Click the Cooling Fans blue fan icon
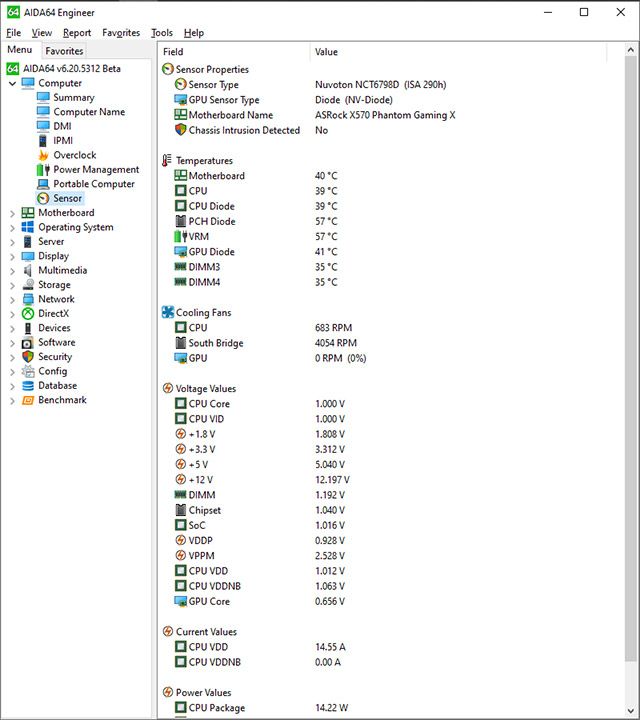 pyautogui.click(x=168, y=312)
